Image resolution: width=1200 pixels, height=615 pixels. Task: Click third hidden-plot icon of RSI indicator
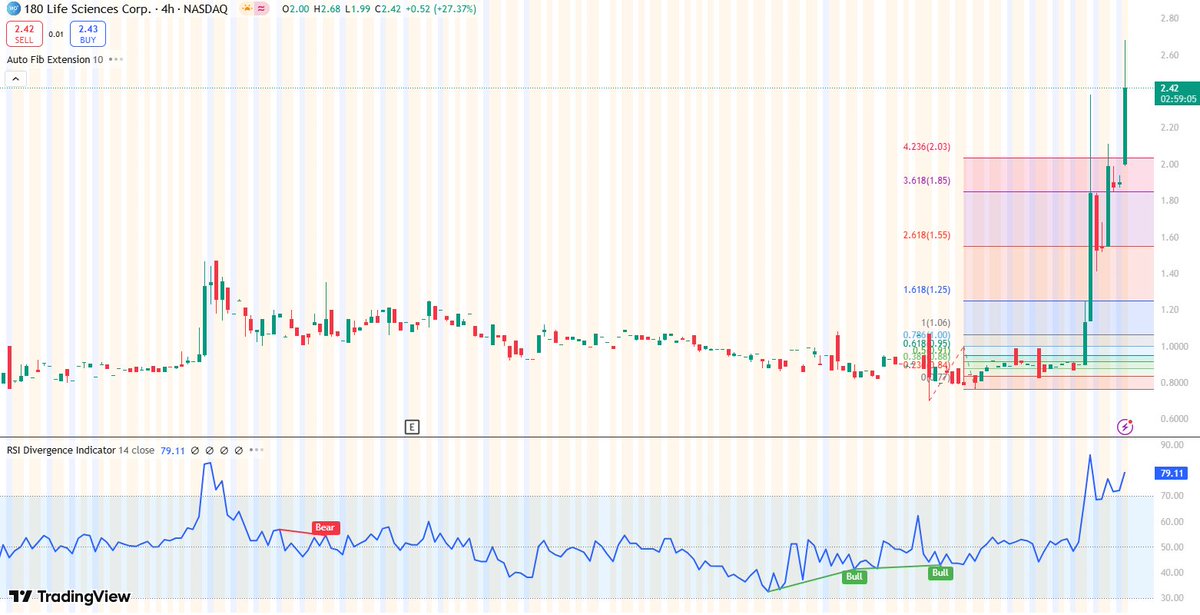point(225,450)
